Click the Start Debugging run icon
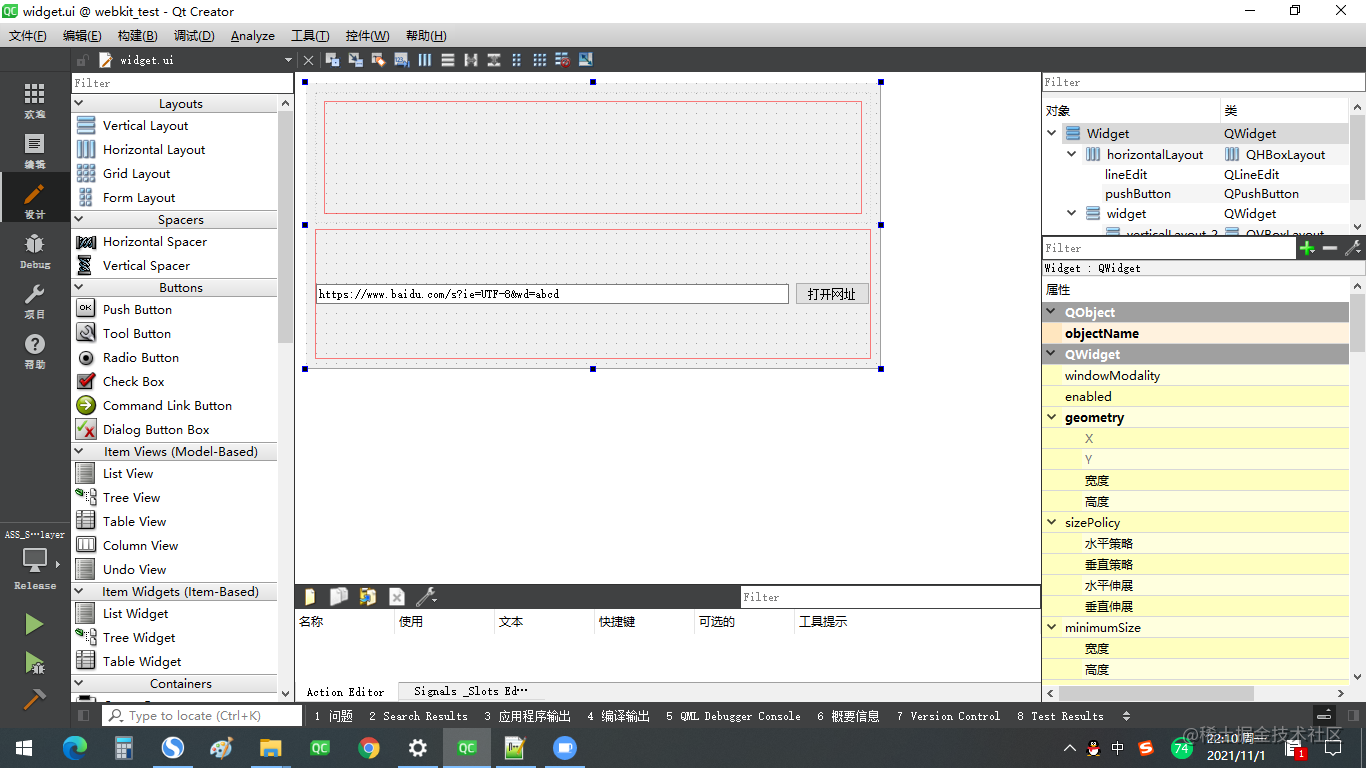Viewport: 1366px width, 768px height. (34, 662)
